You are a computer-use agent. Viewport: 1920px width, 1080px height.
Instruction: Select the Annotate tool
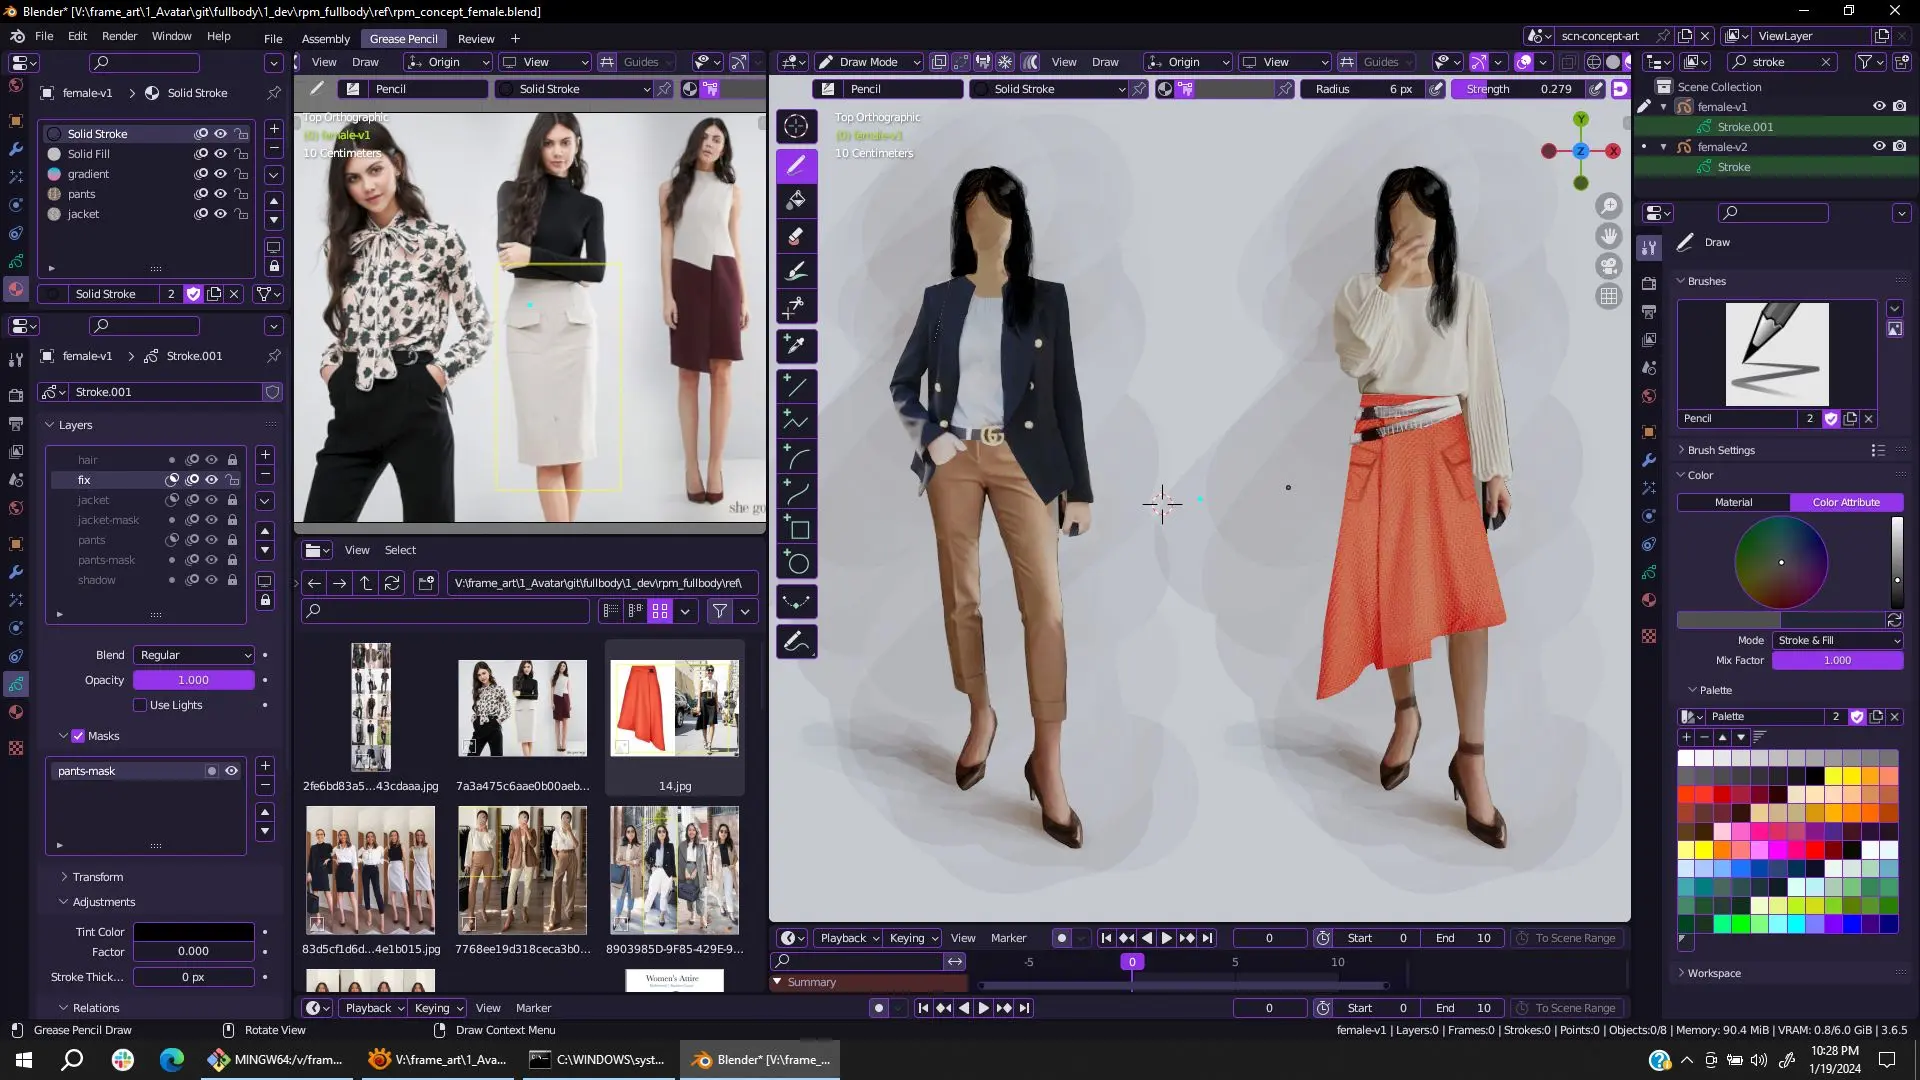click(796, 642)
